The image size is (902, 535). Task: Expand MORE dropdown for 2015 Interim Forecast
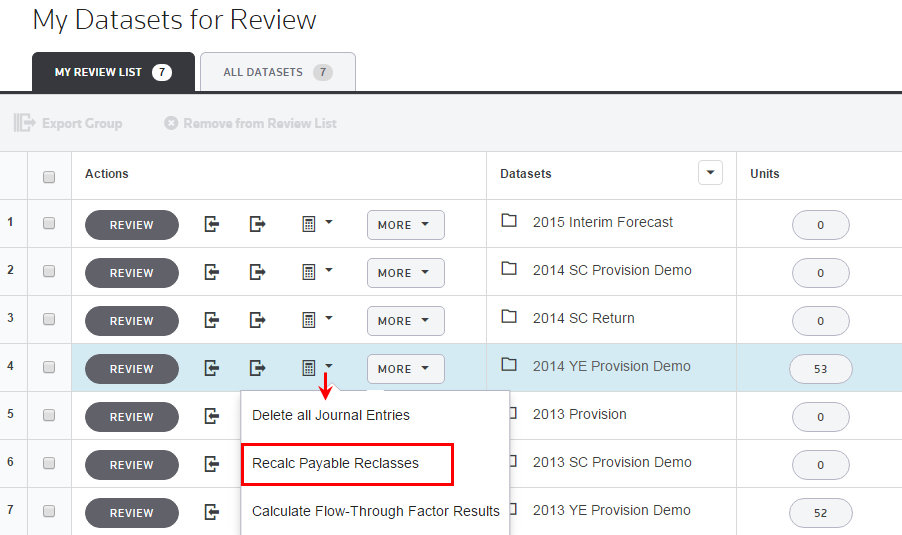(405, 225)
